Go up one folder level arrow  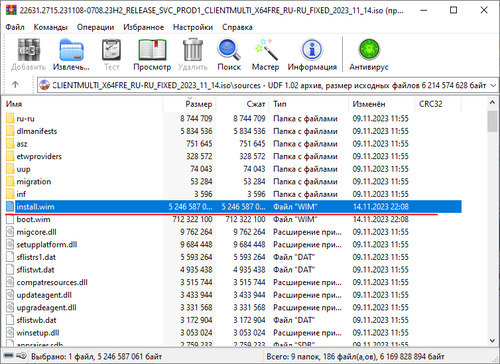(x=15, y=85)
